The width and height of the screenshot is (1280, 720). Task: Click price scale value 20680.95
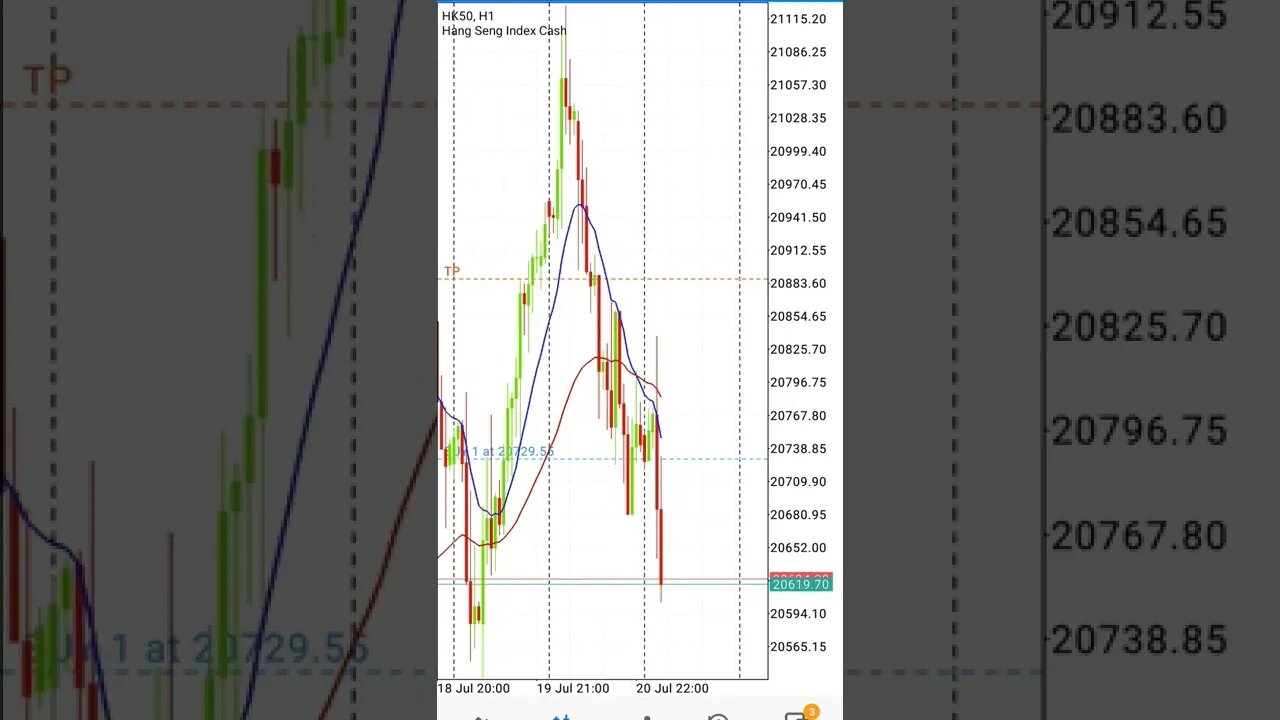[798, 514]
